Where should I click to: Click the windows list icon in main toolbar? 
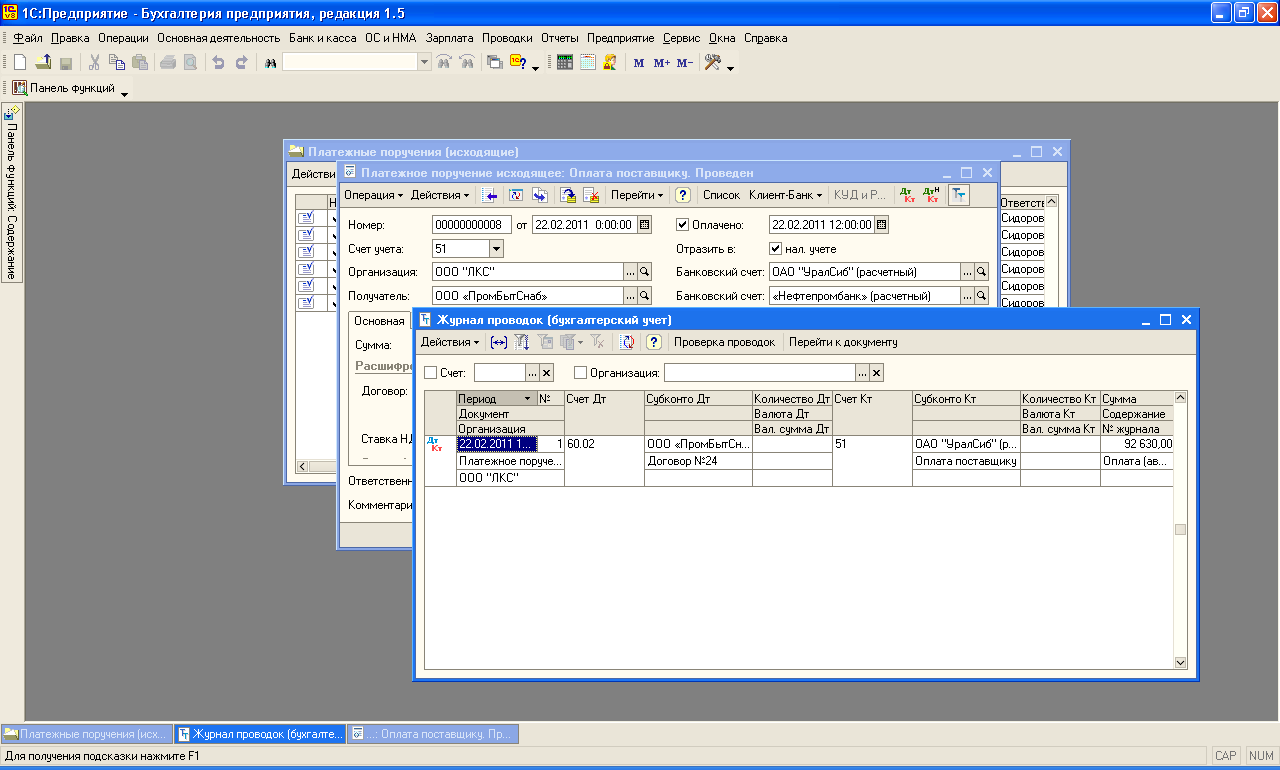click(x=495, y=62)
